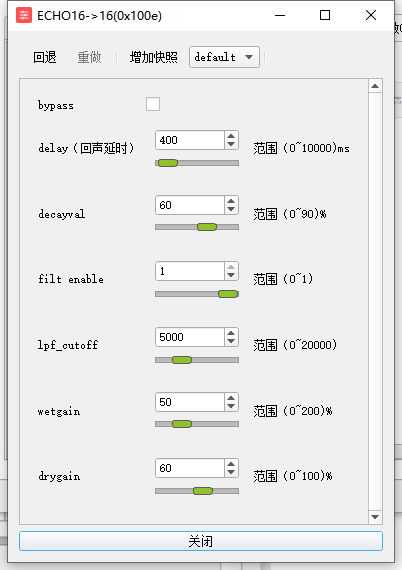Minimize the ECHO16 window
This screenshot has height=570, width=402.
point(280,15)
